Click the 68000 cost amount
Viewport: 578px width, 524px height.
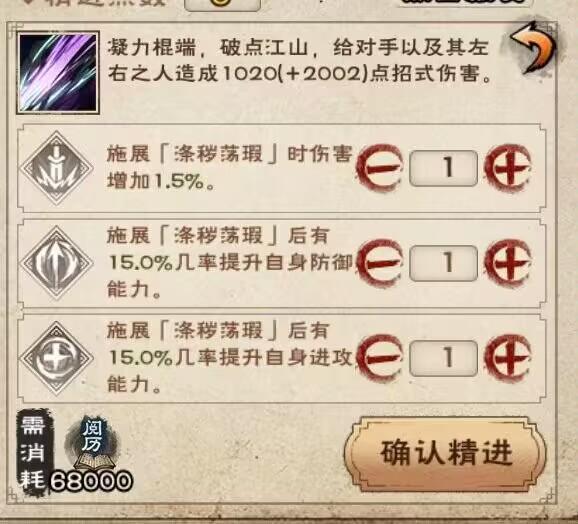click(91, 481)
